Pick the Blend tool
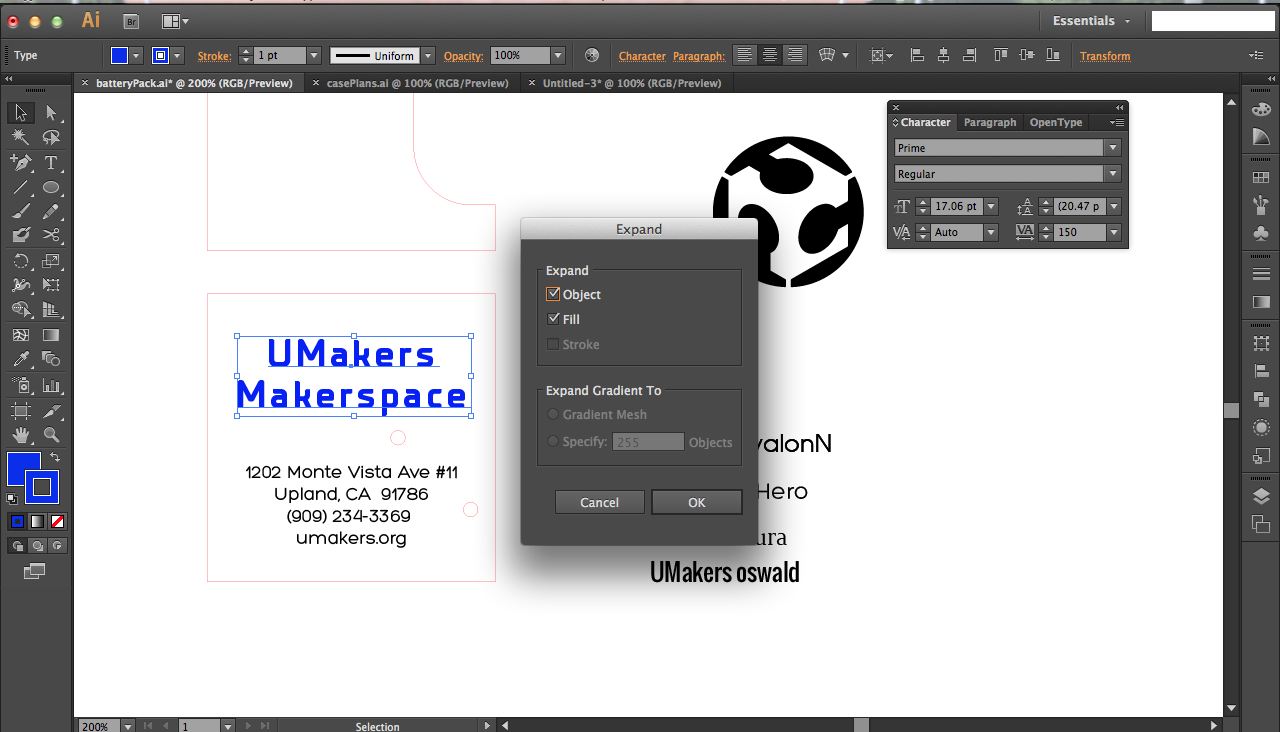Image resolution: width=1280 pixels, height=732 pixels. (51, 360)
